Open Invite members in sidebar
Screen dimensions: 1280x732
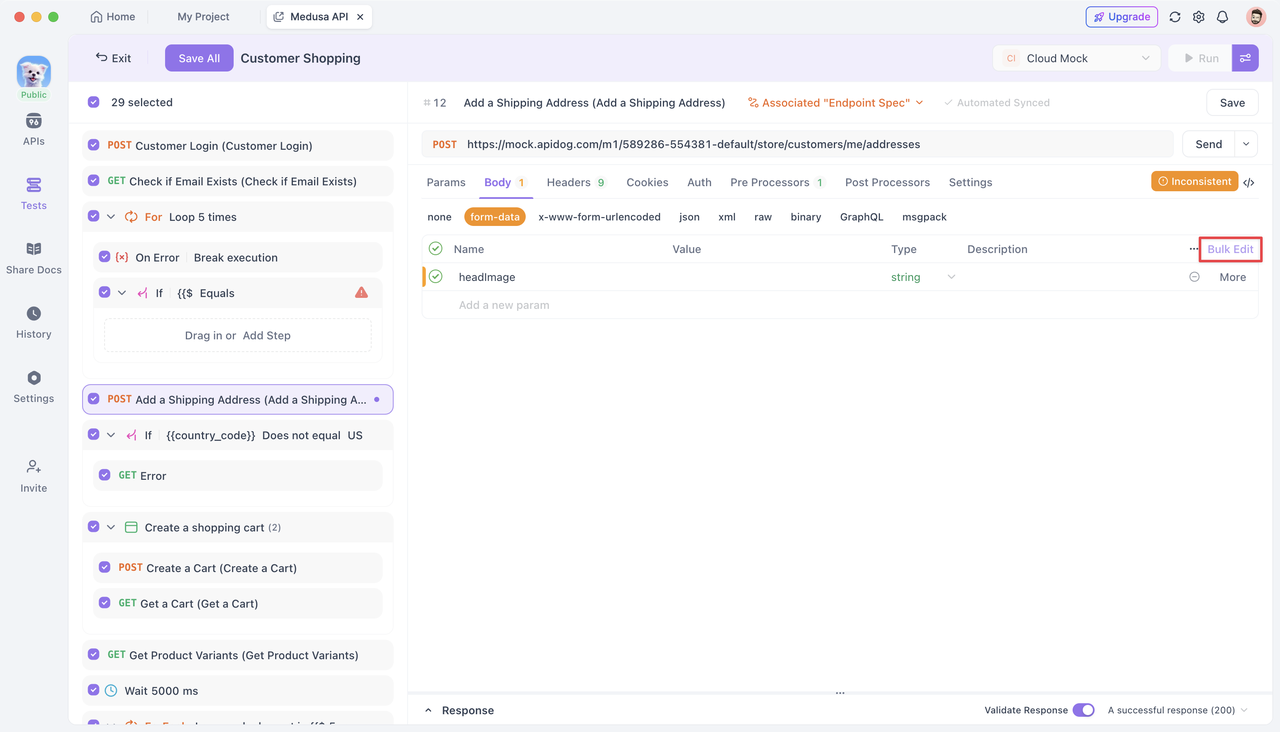(33, 476)
